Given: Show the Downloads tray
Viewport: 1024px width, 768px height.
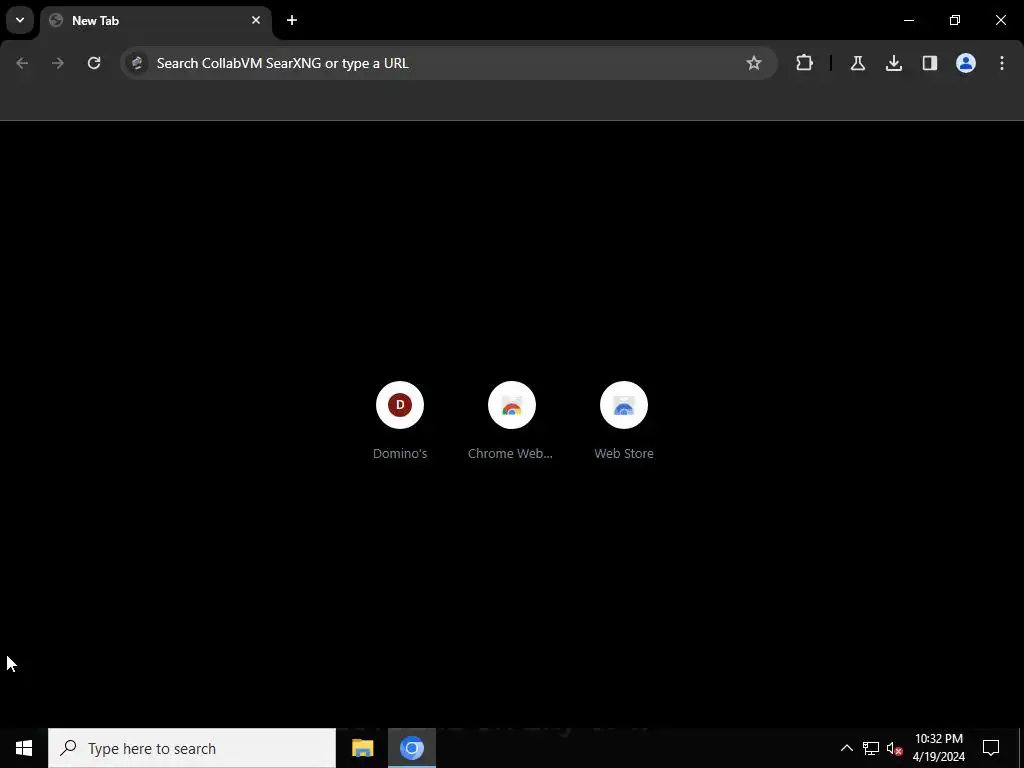Looking at the screenshot, I should point(893,63).
